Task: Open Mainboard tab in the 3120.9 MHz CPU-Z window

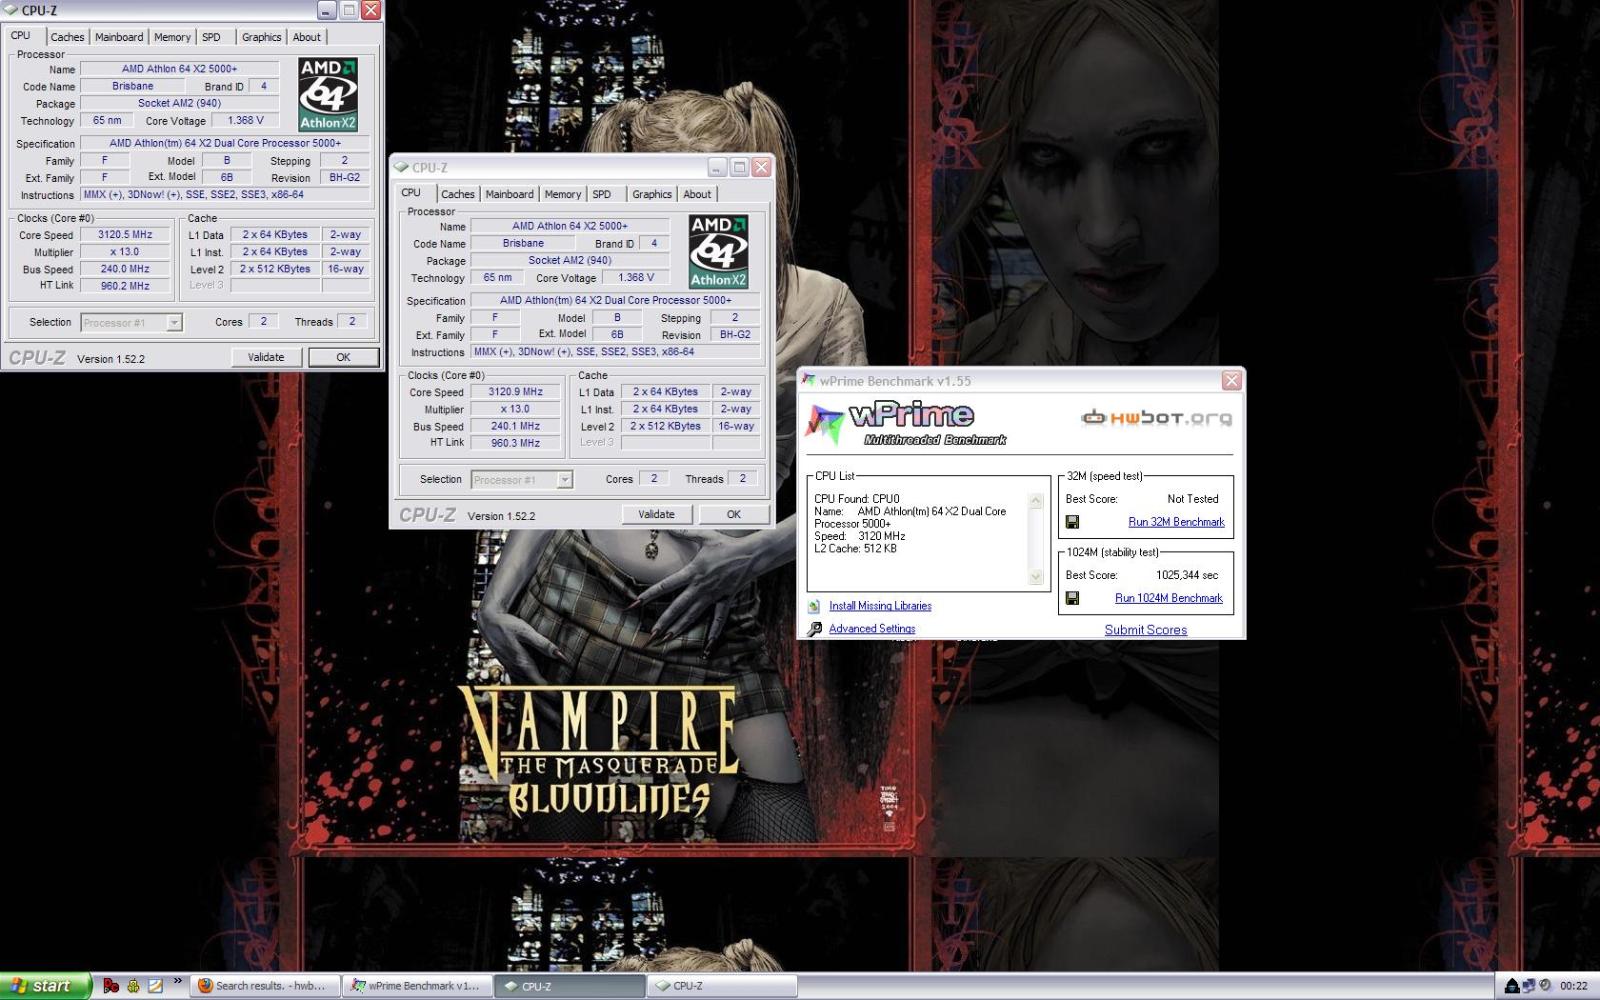Action: tap(509, 194)
